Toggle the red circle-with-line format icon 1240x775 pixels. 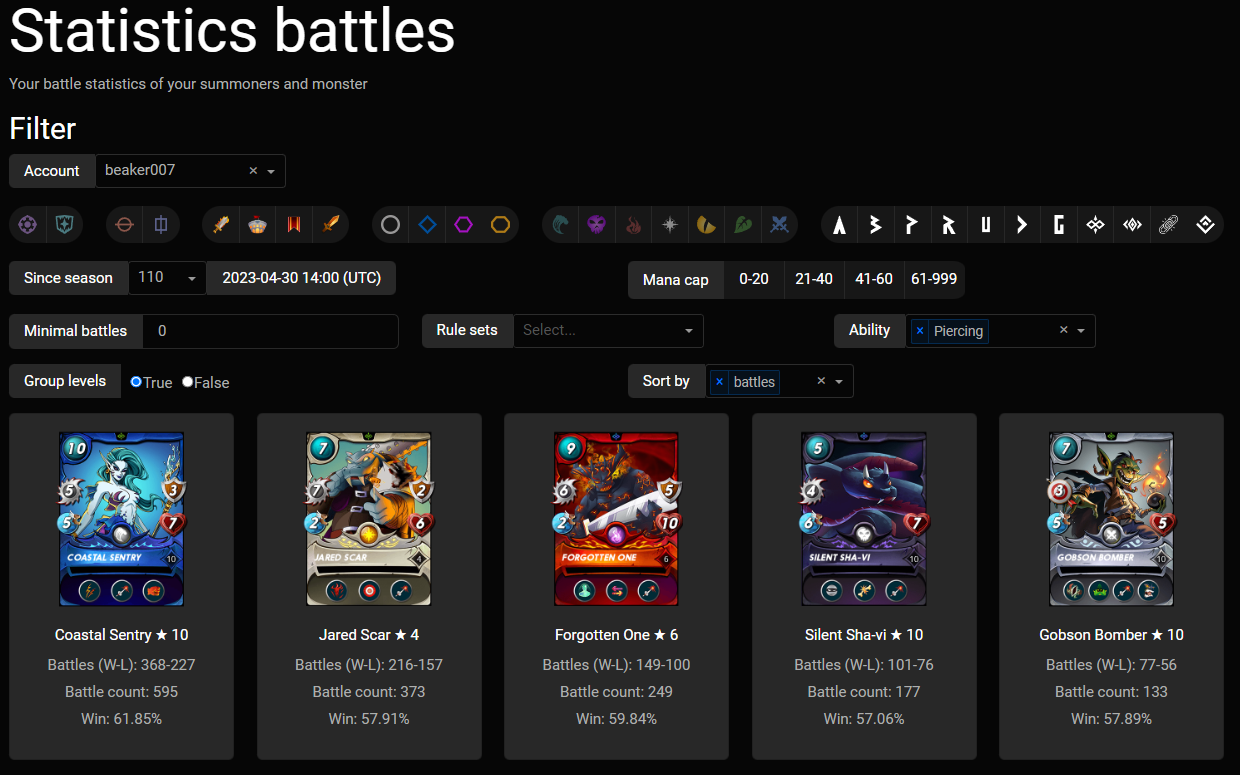coord(124,225)
